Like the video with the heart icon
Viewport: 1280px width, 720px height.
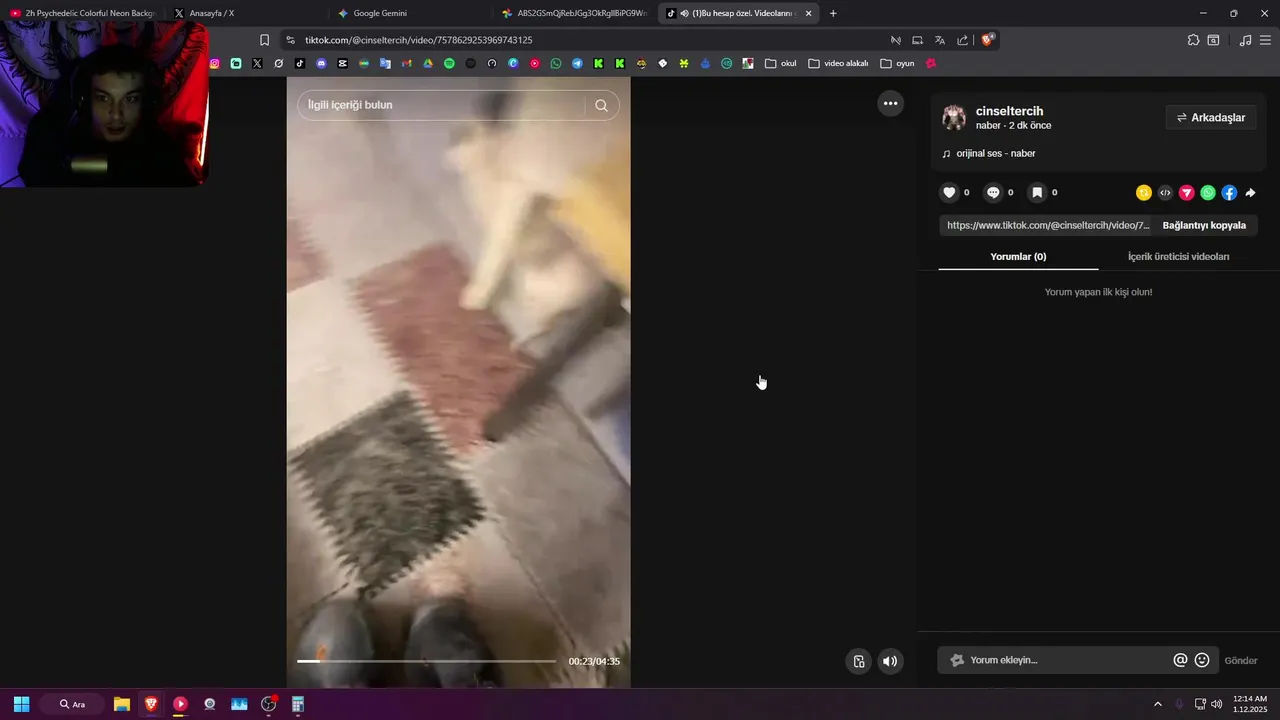point(949,193)
